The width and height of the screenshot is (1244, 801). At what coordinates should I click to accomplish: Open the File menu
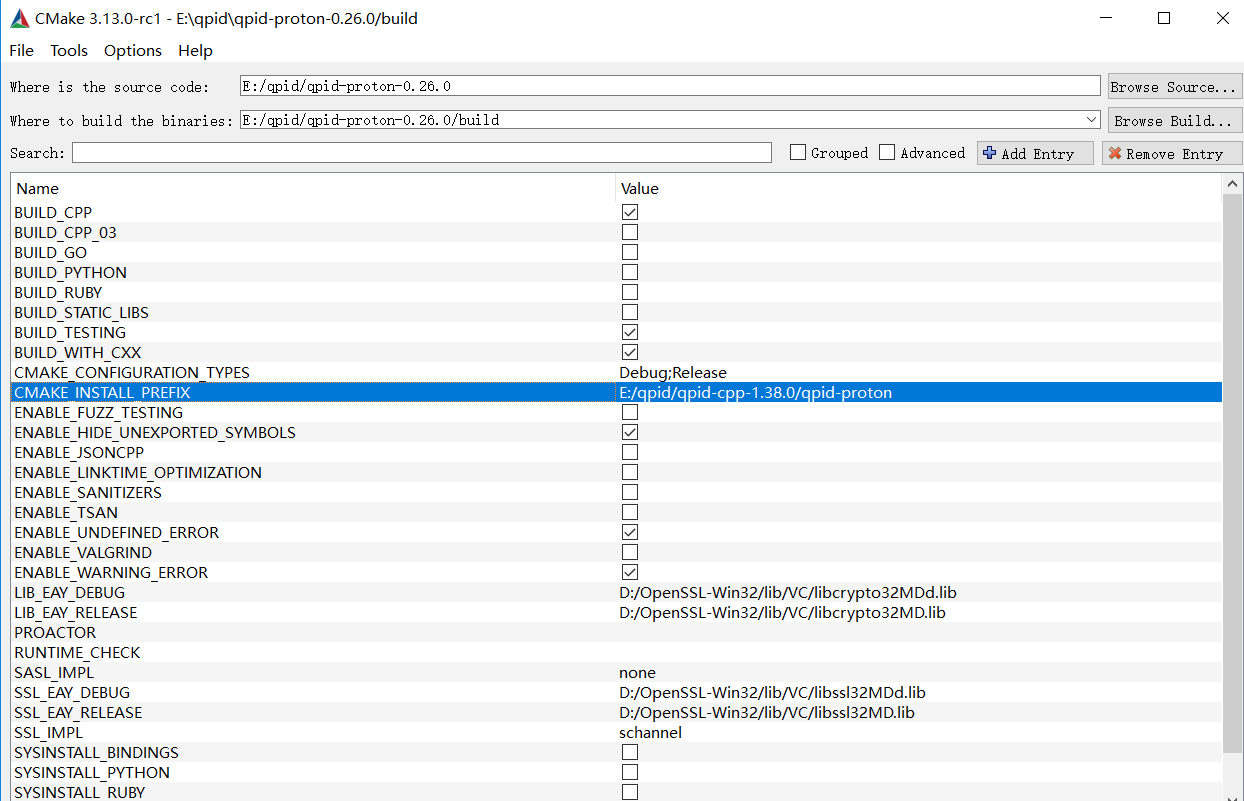(20, 50)
